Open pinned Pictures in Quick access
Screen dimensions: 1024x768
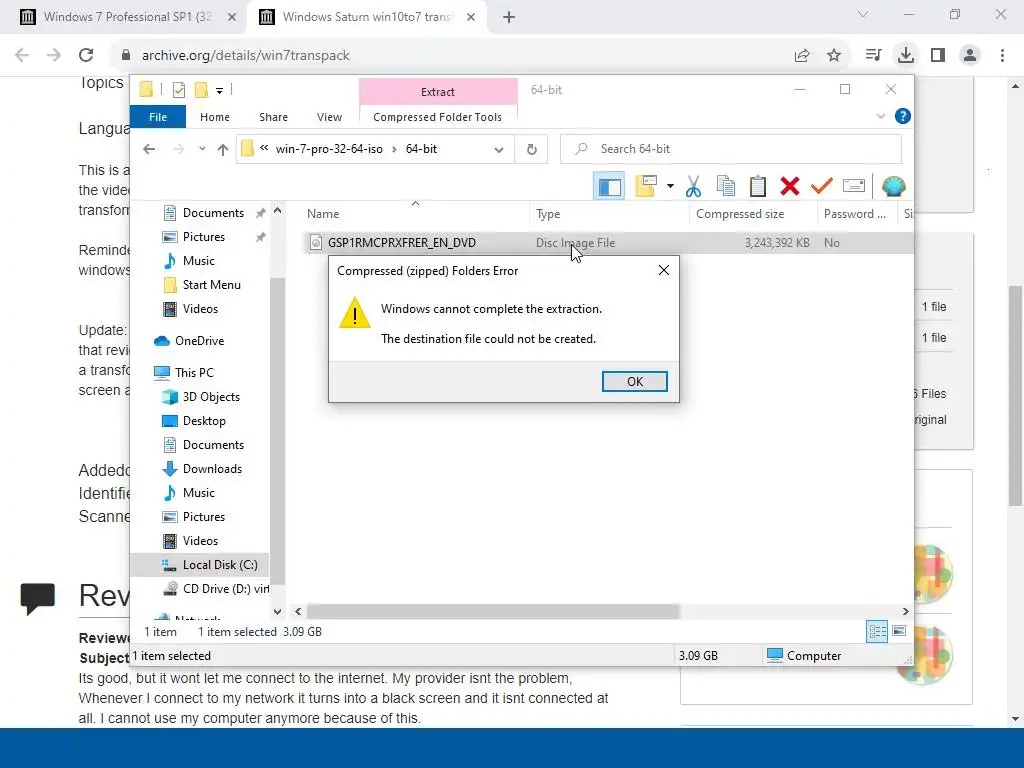[x=203, y=237]
